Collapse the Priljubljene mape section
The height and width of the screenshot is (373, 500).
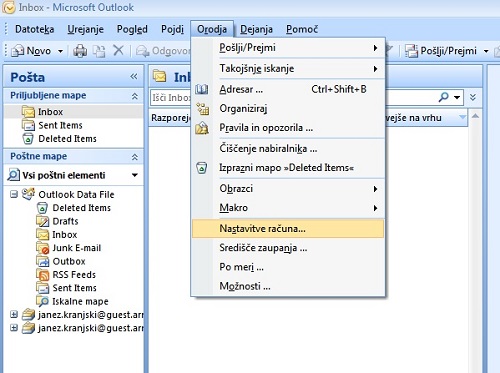pyautogui.click(x=135, y=96)
